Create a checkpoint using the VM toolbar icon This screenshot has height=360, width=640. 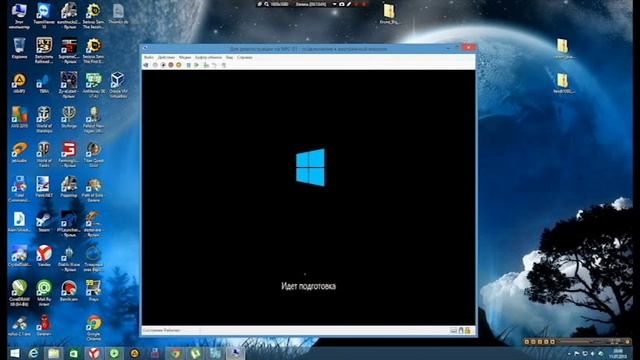(x=206, y=65)
